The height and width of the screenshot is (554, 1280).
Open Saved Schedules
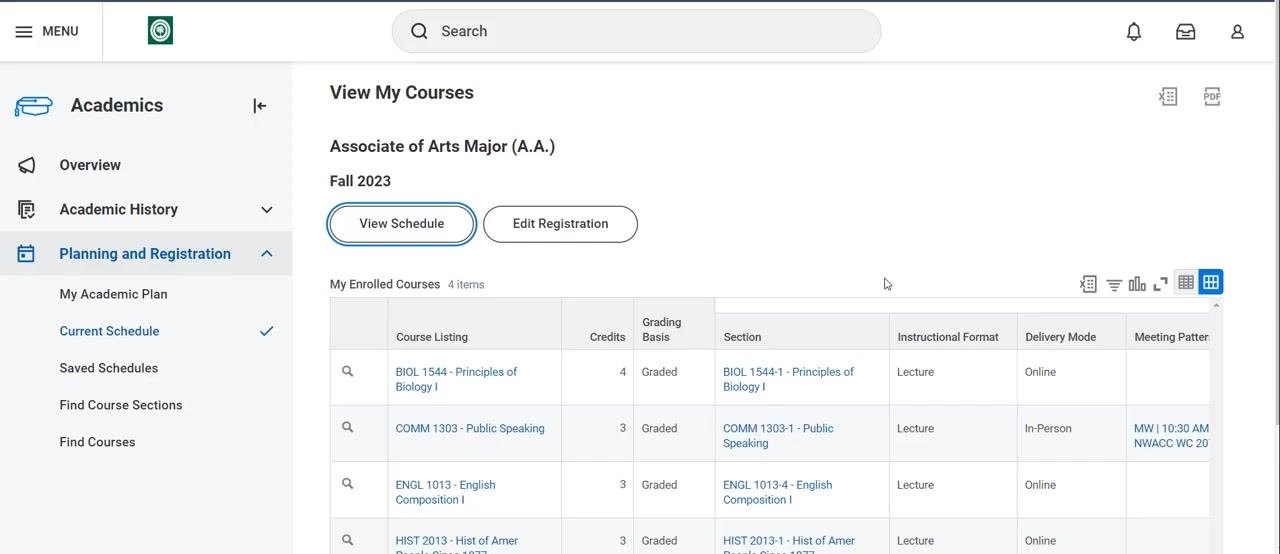[109, 368]
